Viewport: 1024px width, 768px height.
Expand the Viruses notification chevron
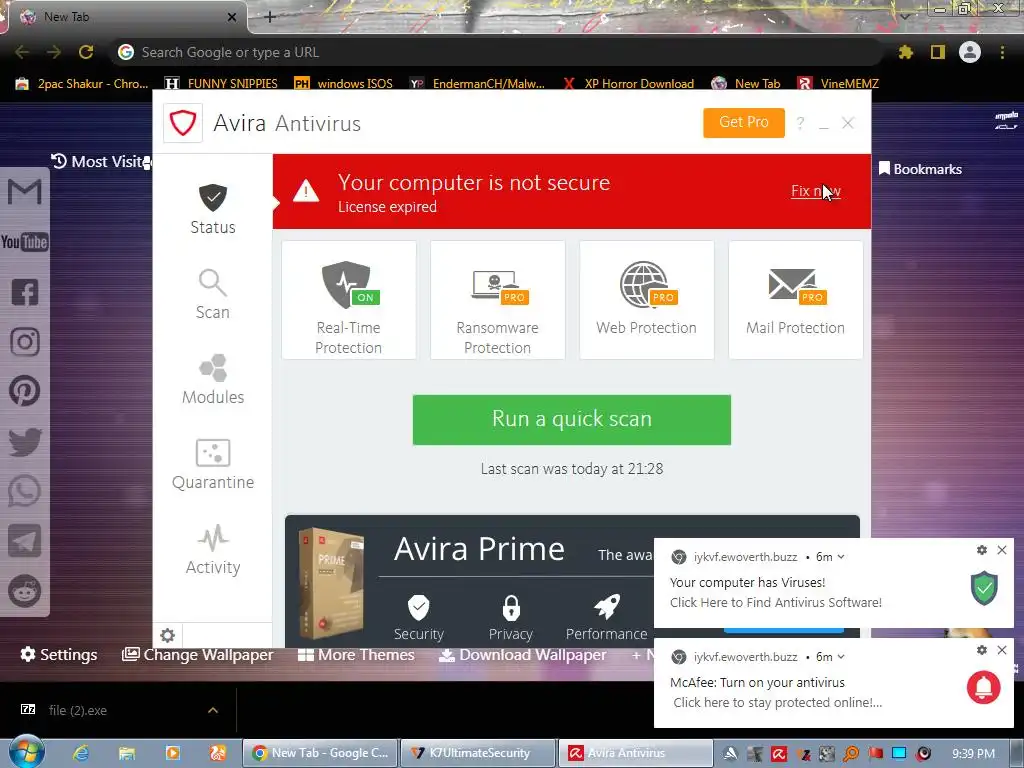841,557
